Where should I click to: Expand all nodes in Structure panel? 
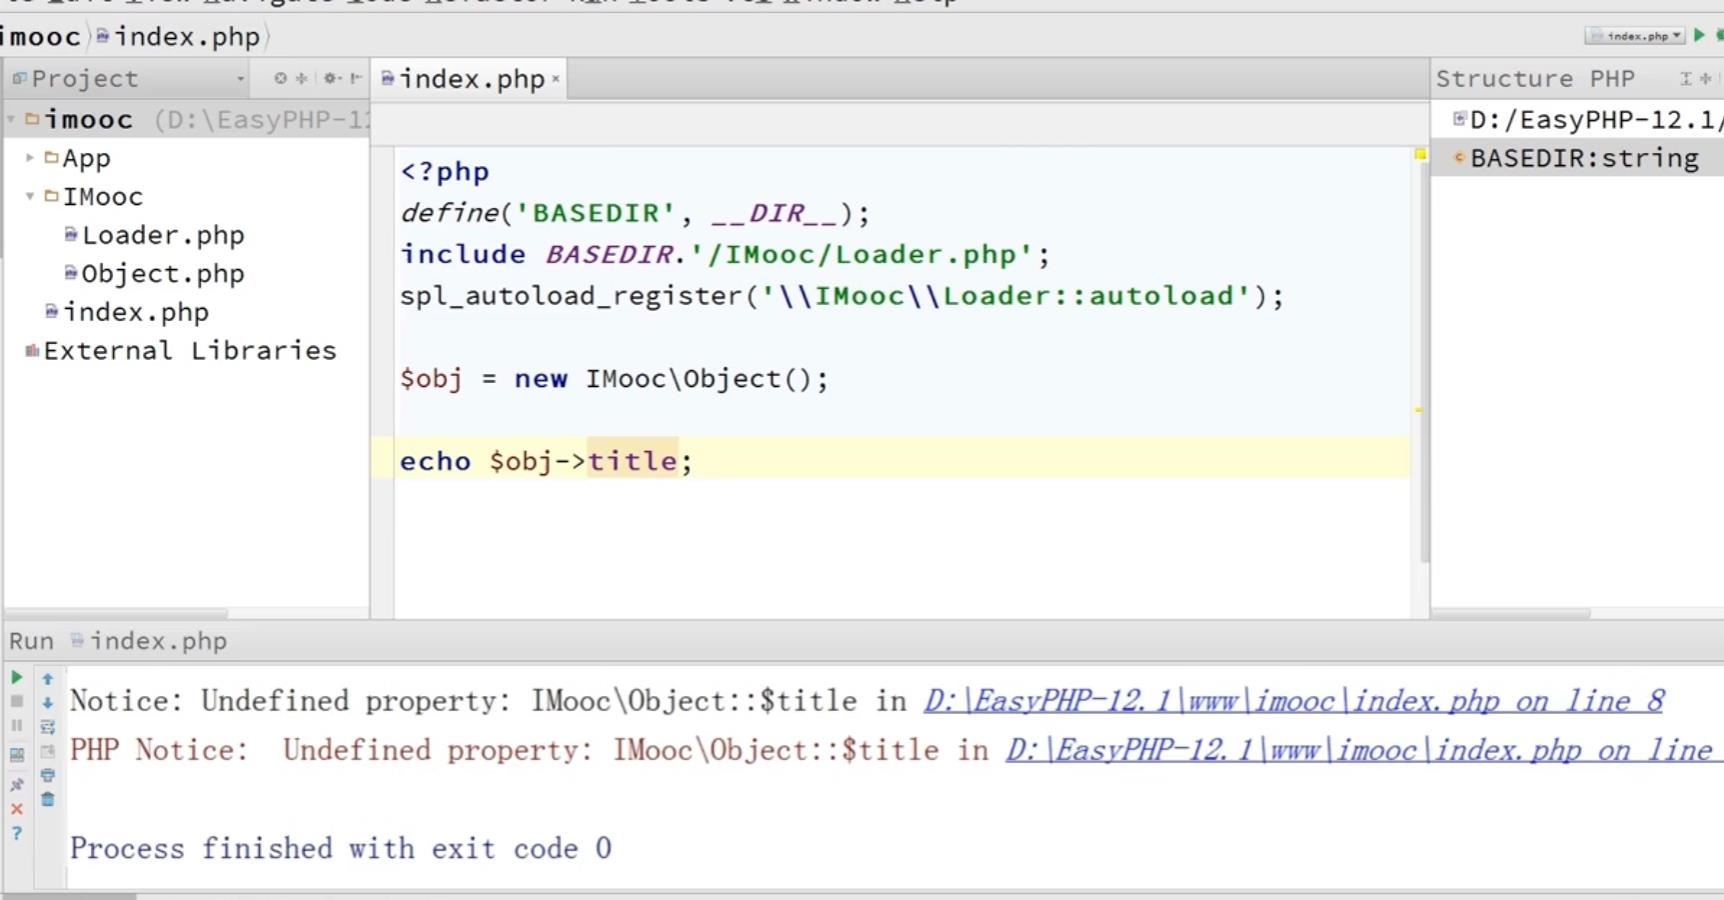pyautogui.click(x=1686, y=78)
